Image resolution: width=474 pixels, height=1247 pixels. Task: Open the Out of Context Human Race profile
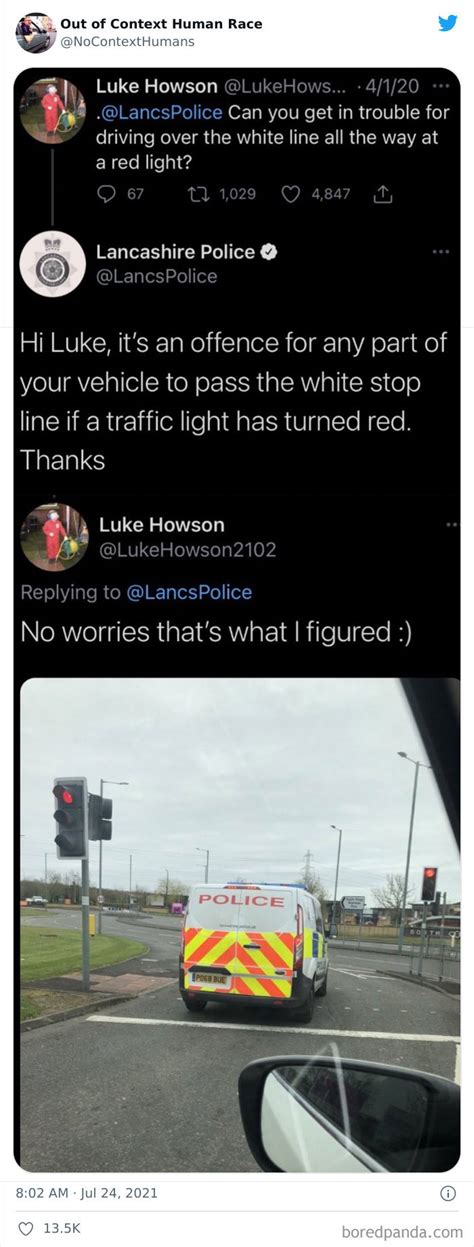click(161, 23)
